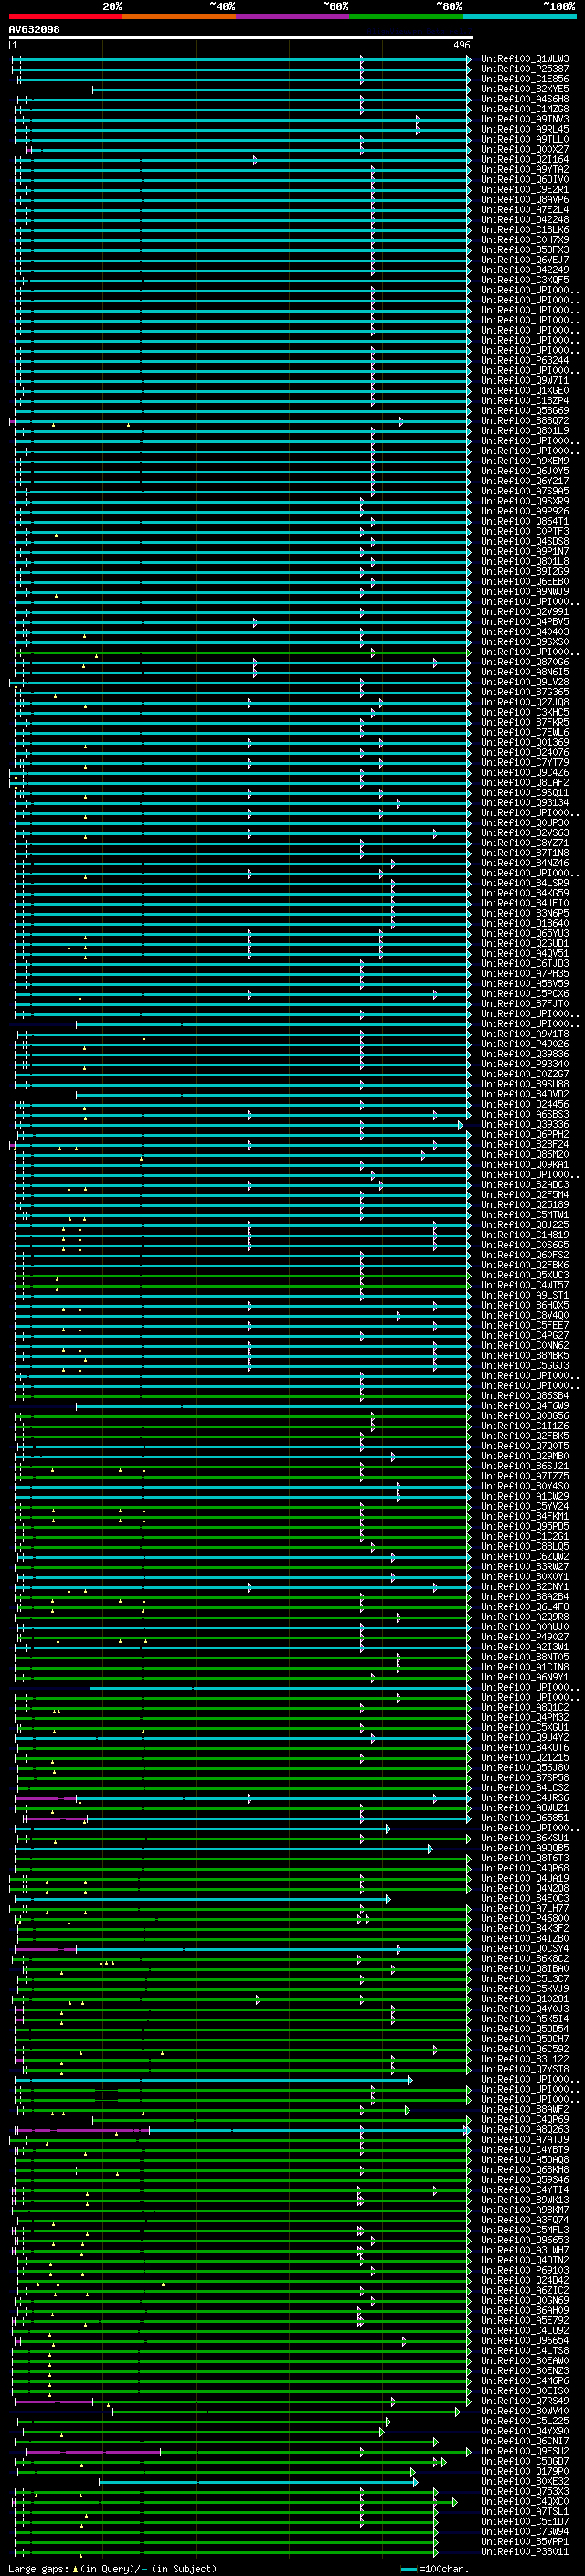
Task: Select hit label UniRef100_Q21215
Action: pyautogui.click(x=525, y=1757)
